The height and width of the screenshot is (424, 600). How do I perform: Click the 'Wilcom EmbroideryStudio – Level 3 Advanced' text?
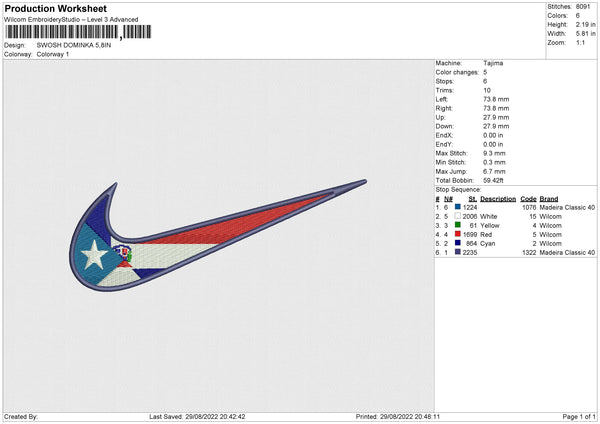pyautogui.click(x=71, y=20)
